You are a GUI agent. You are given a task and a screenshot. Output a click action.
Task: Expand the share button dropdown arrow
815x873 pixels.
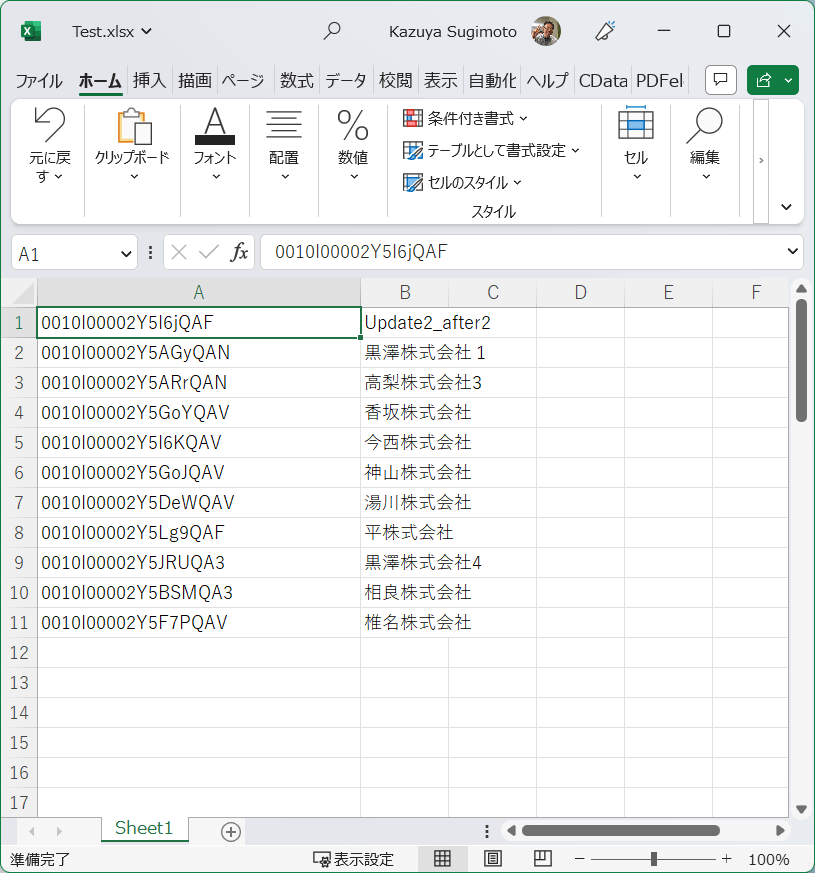point(788,80)
